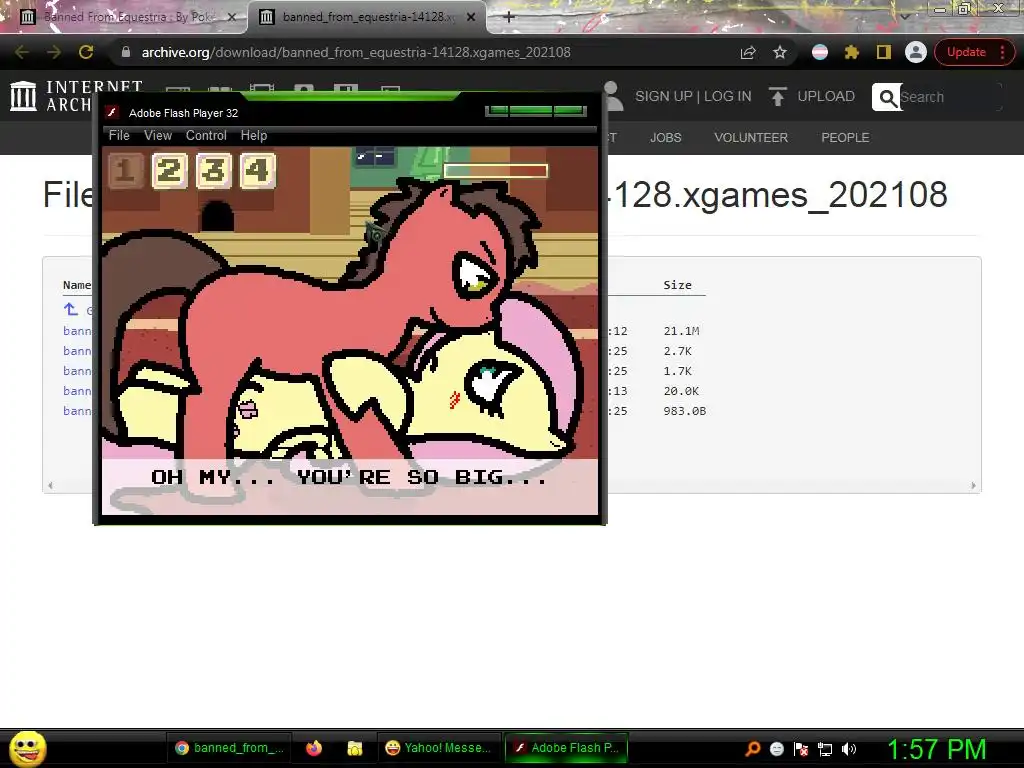Click the network tray icon
This screenshot has width=1024, height=768.
825,749
